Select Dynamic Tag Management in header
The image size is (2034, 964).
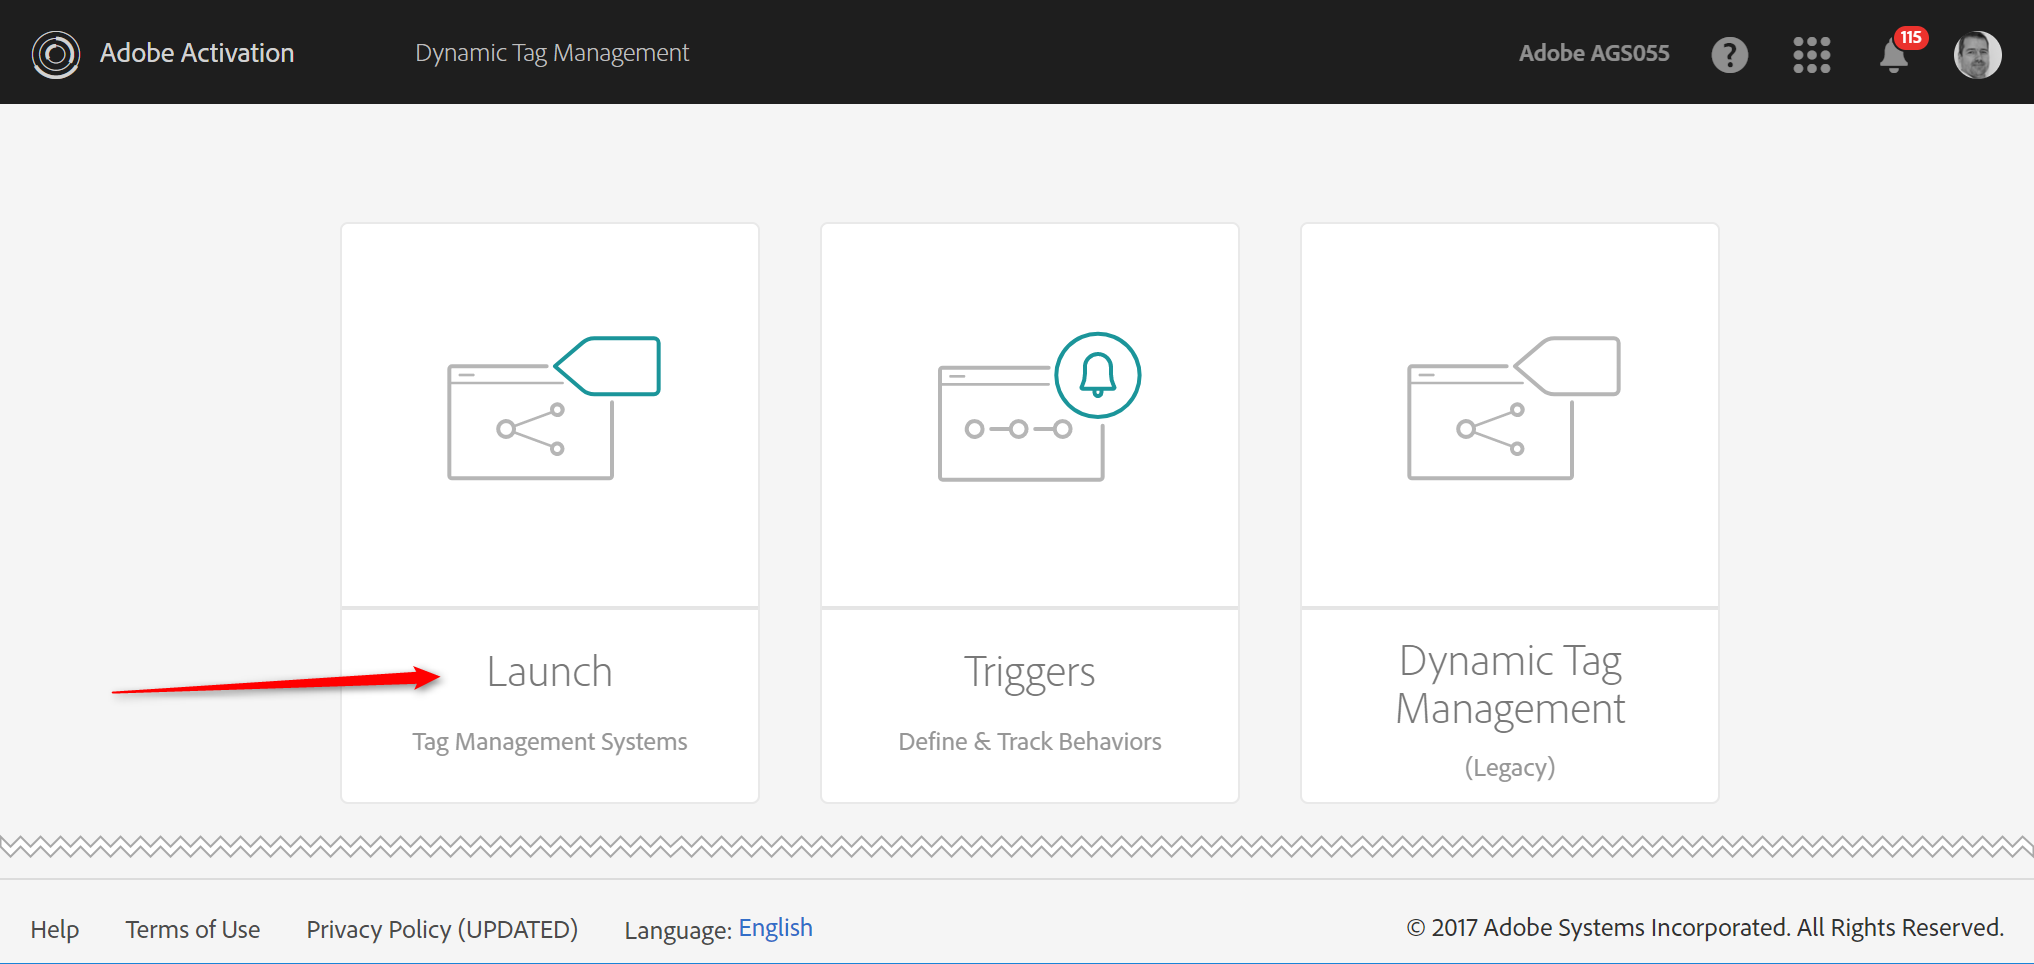point(552,53)
